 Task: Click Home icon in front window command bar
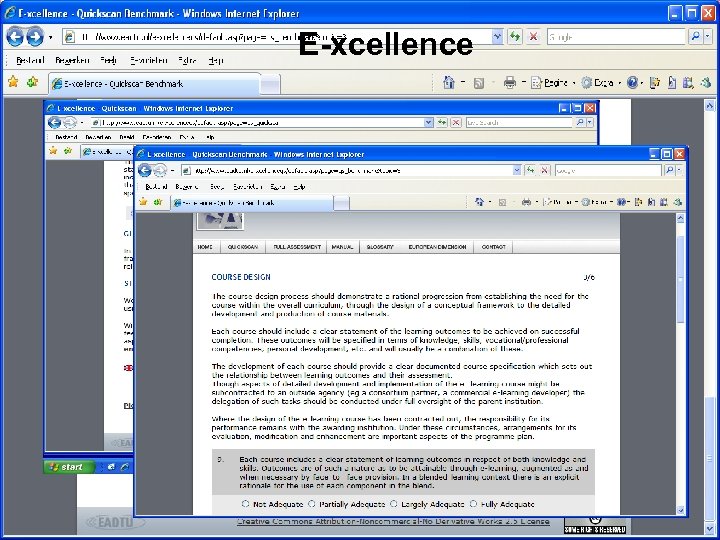pos(479,202)
